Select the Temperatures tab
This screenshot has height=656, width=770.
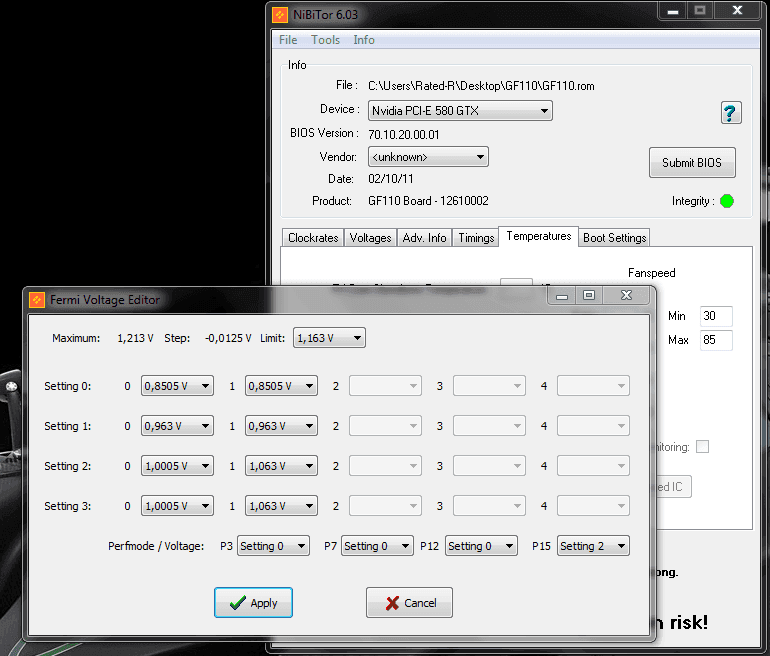pos(539,236)
